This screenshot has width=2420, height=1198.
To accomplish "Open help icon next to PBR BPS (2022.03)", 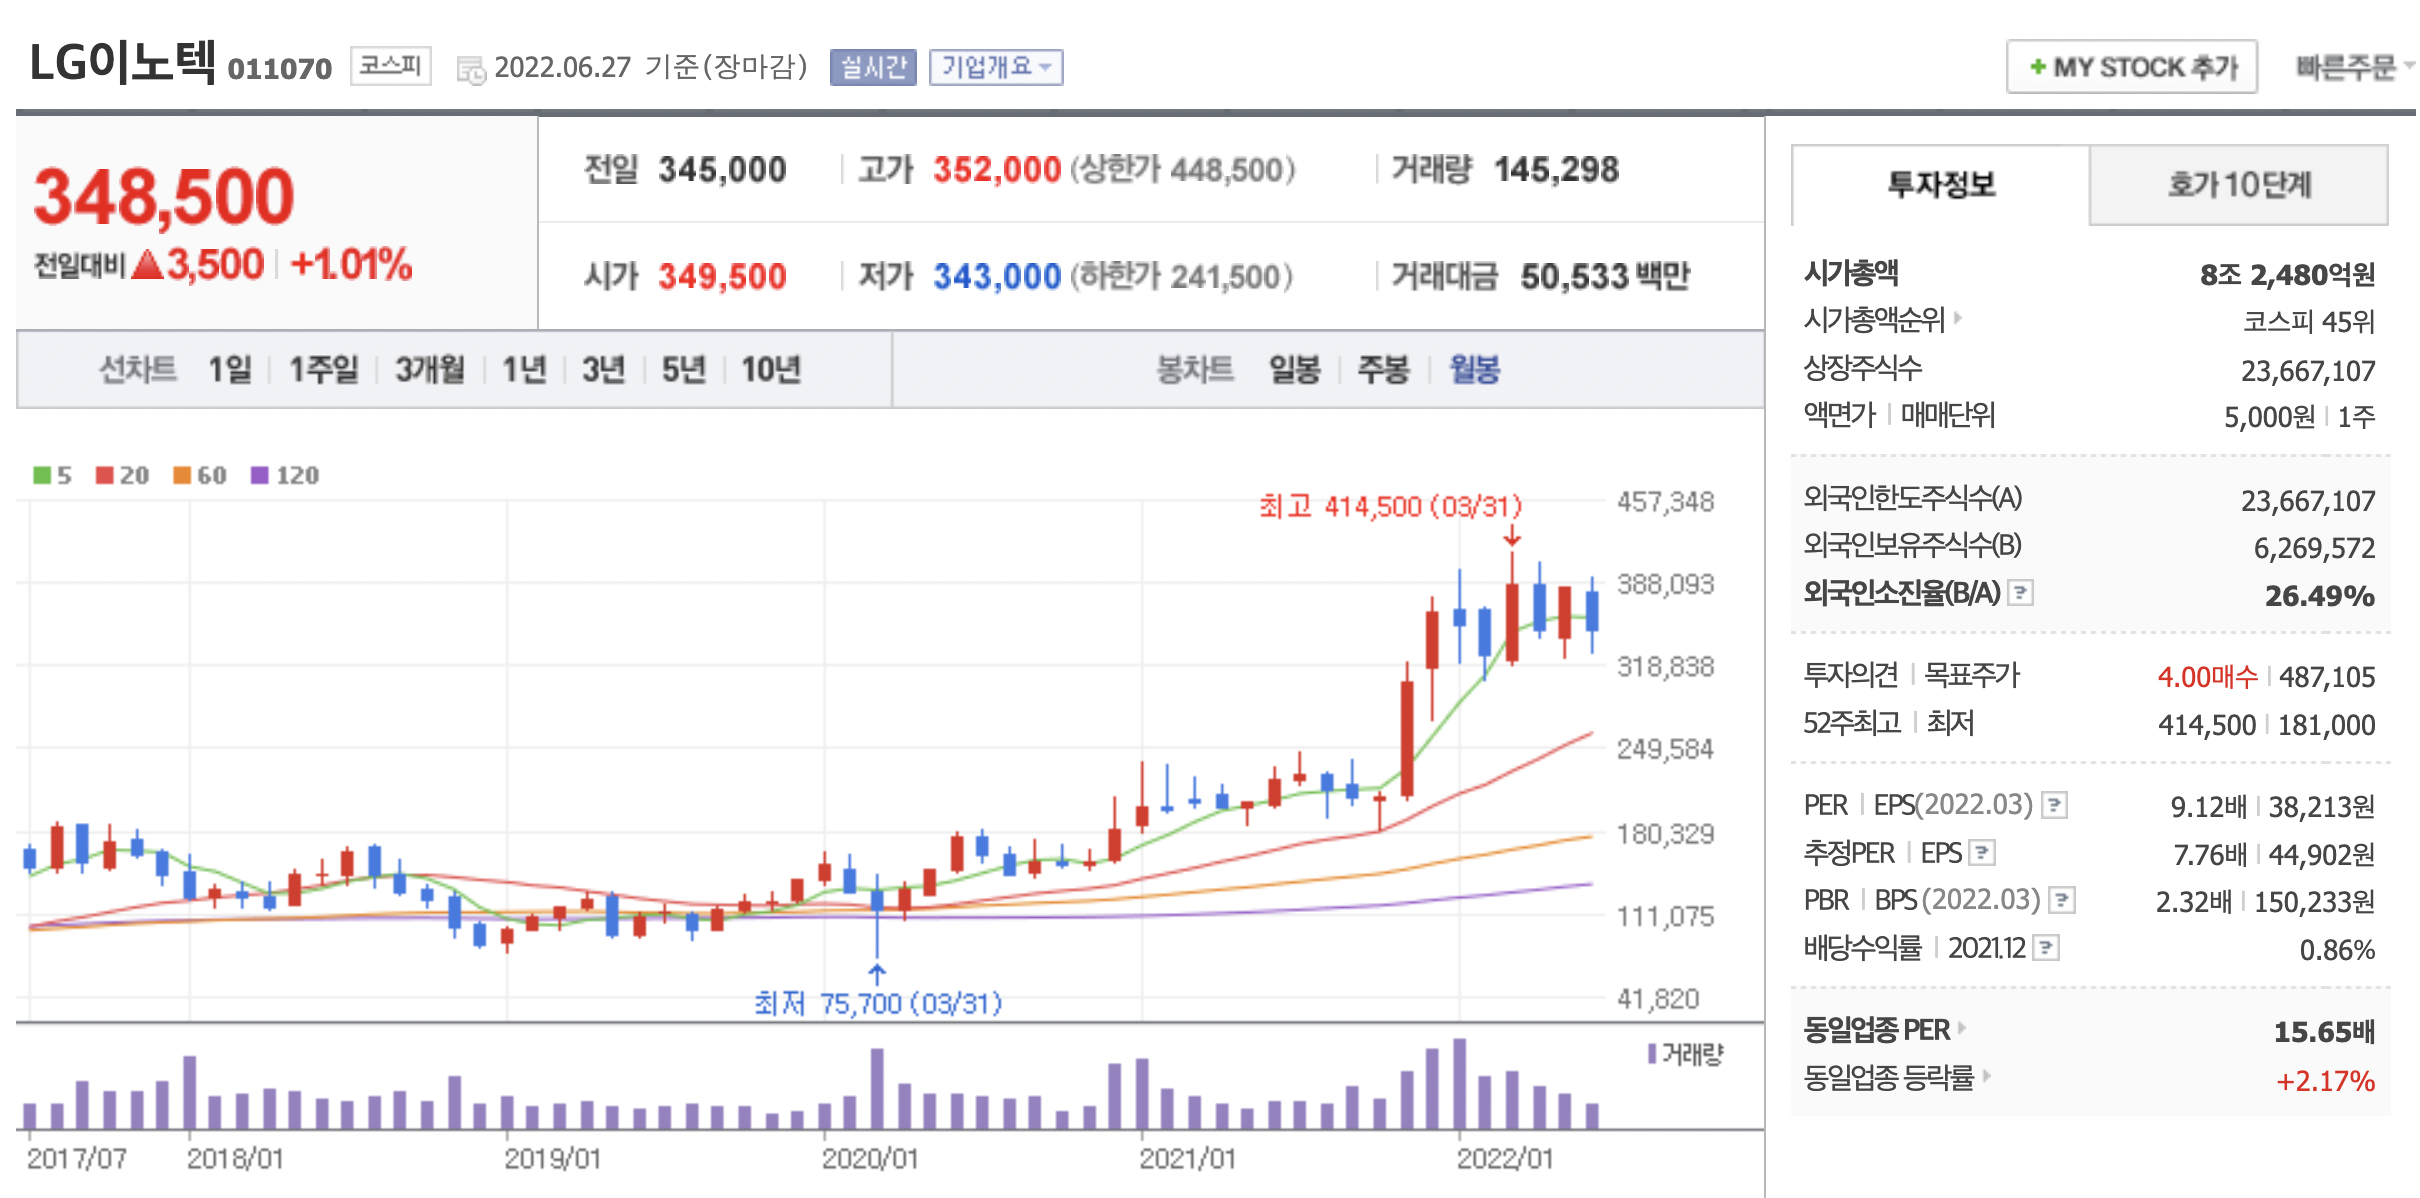I will coord(2061,900).
